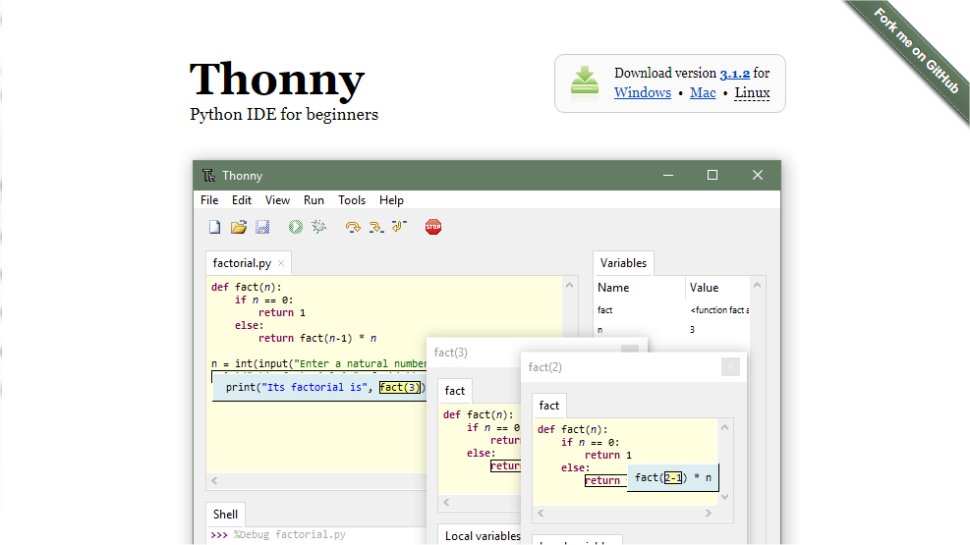970x545 pixels.
Task: Click fact(2) code scrollbar down arrow
Action: pos(725,497)
